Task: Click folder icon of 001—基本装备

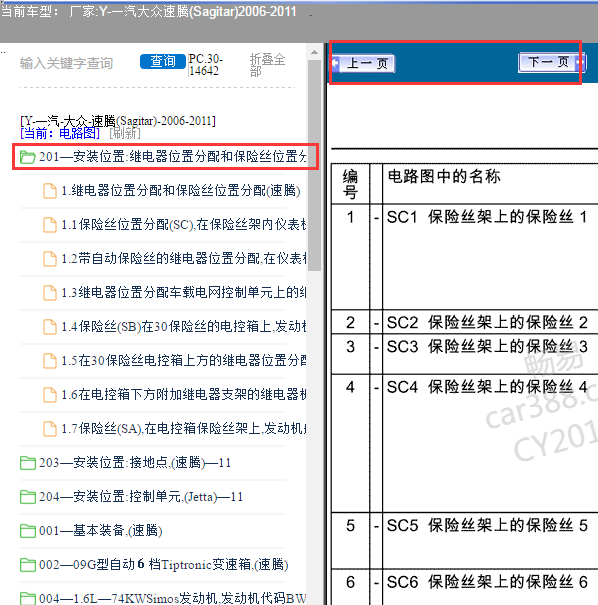Action: 27,531
